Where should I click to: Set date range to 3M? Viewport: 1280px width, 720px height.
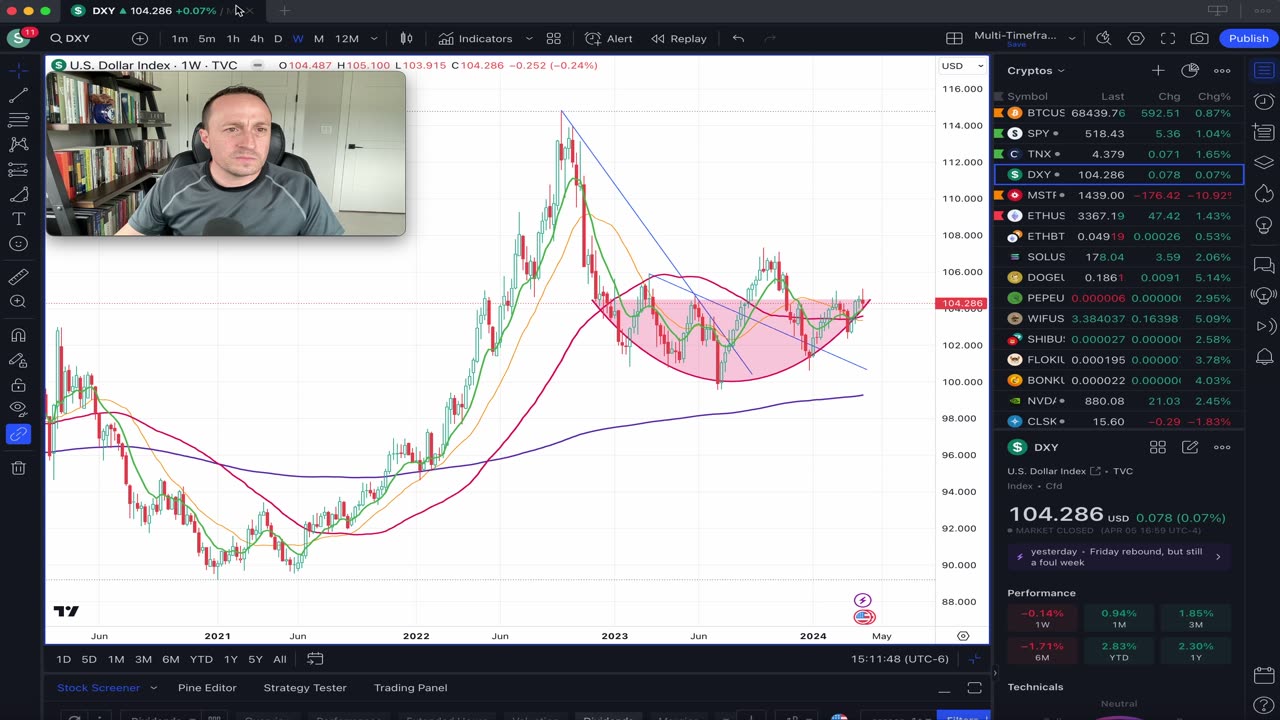tap(143, 659)
